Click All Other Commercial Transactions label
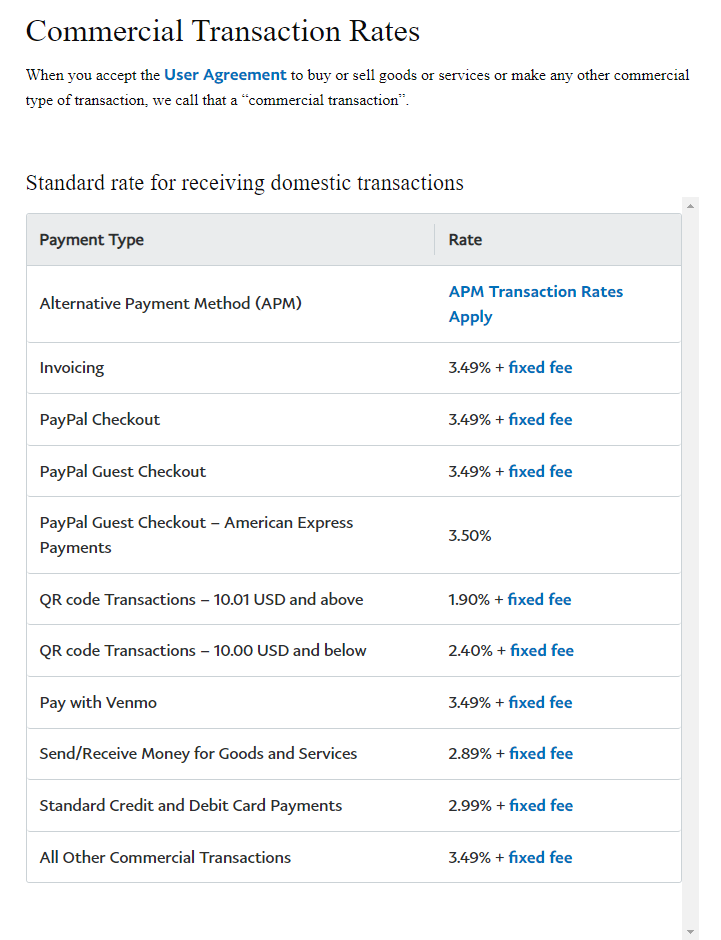 tap(165, 858)
